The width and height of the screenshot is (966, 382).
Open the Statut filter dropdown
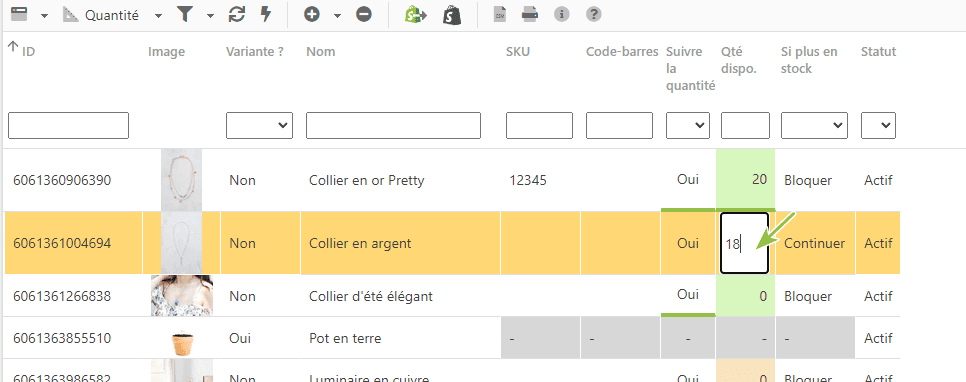879,125
